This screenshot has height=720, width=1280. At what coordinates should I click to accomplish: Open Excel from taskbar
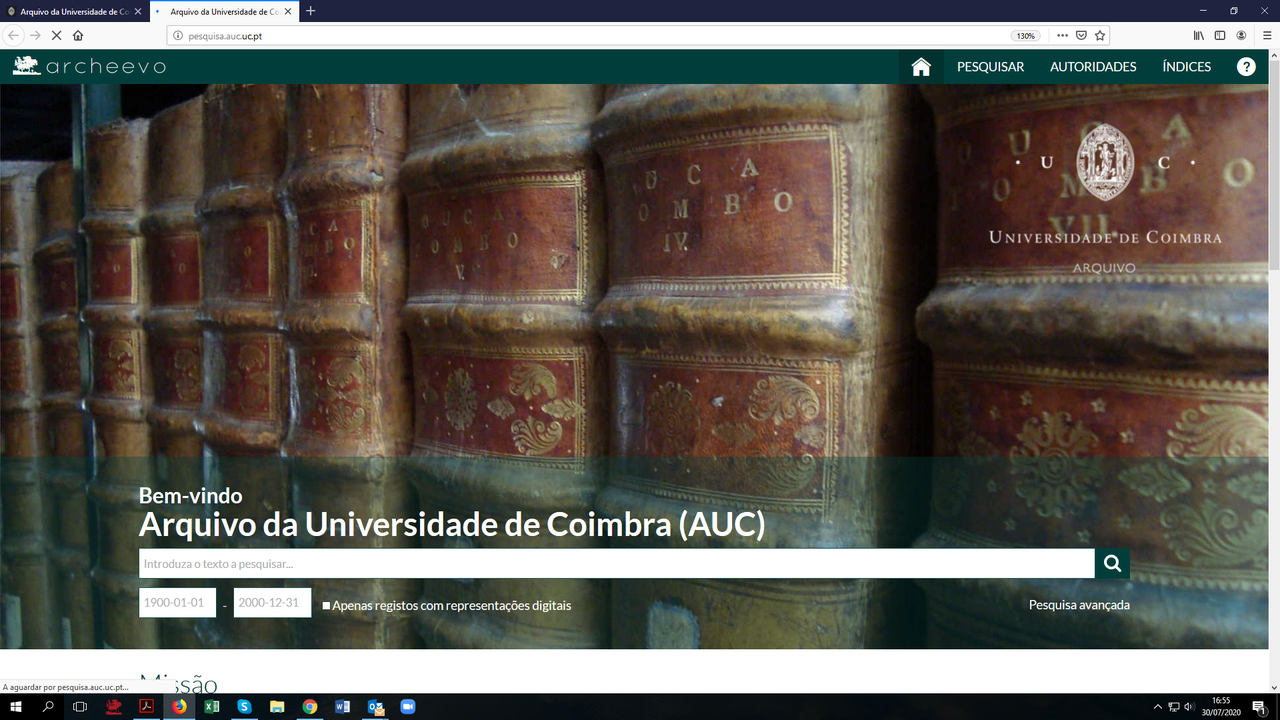[212, 707]
